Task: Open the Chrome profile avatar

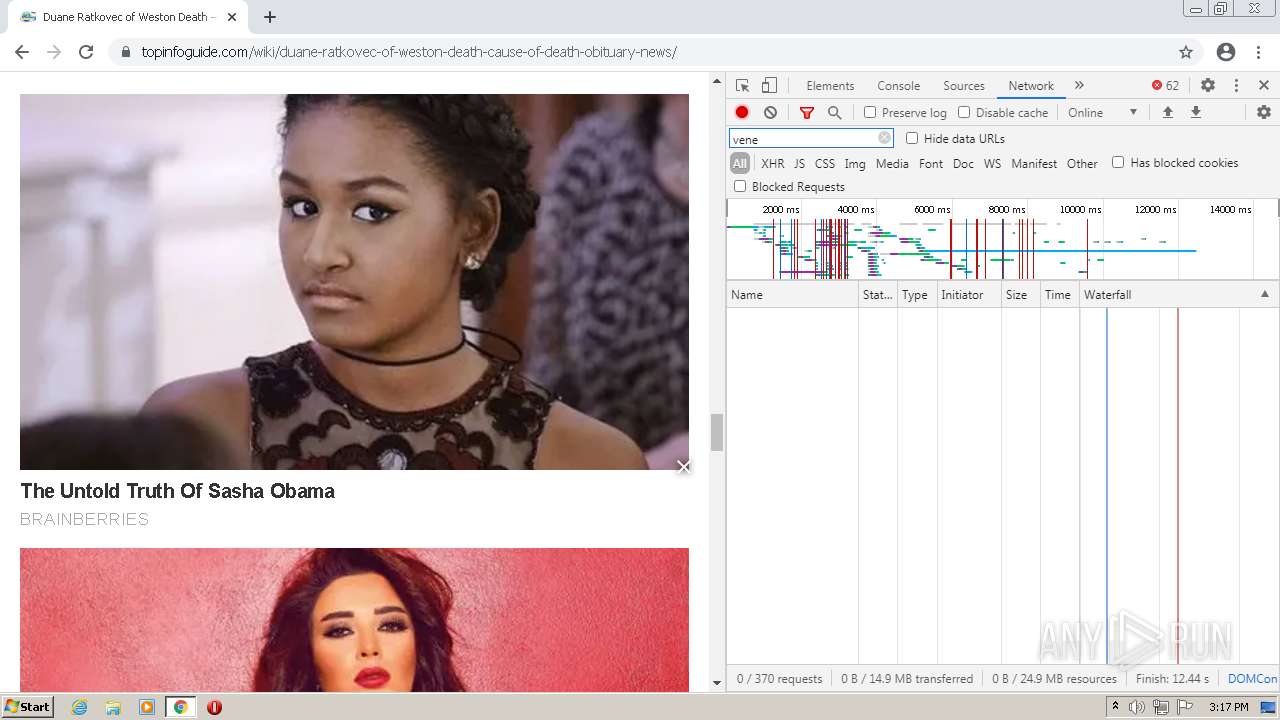Action: [1226, 52]
